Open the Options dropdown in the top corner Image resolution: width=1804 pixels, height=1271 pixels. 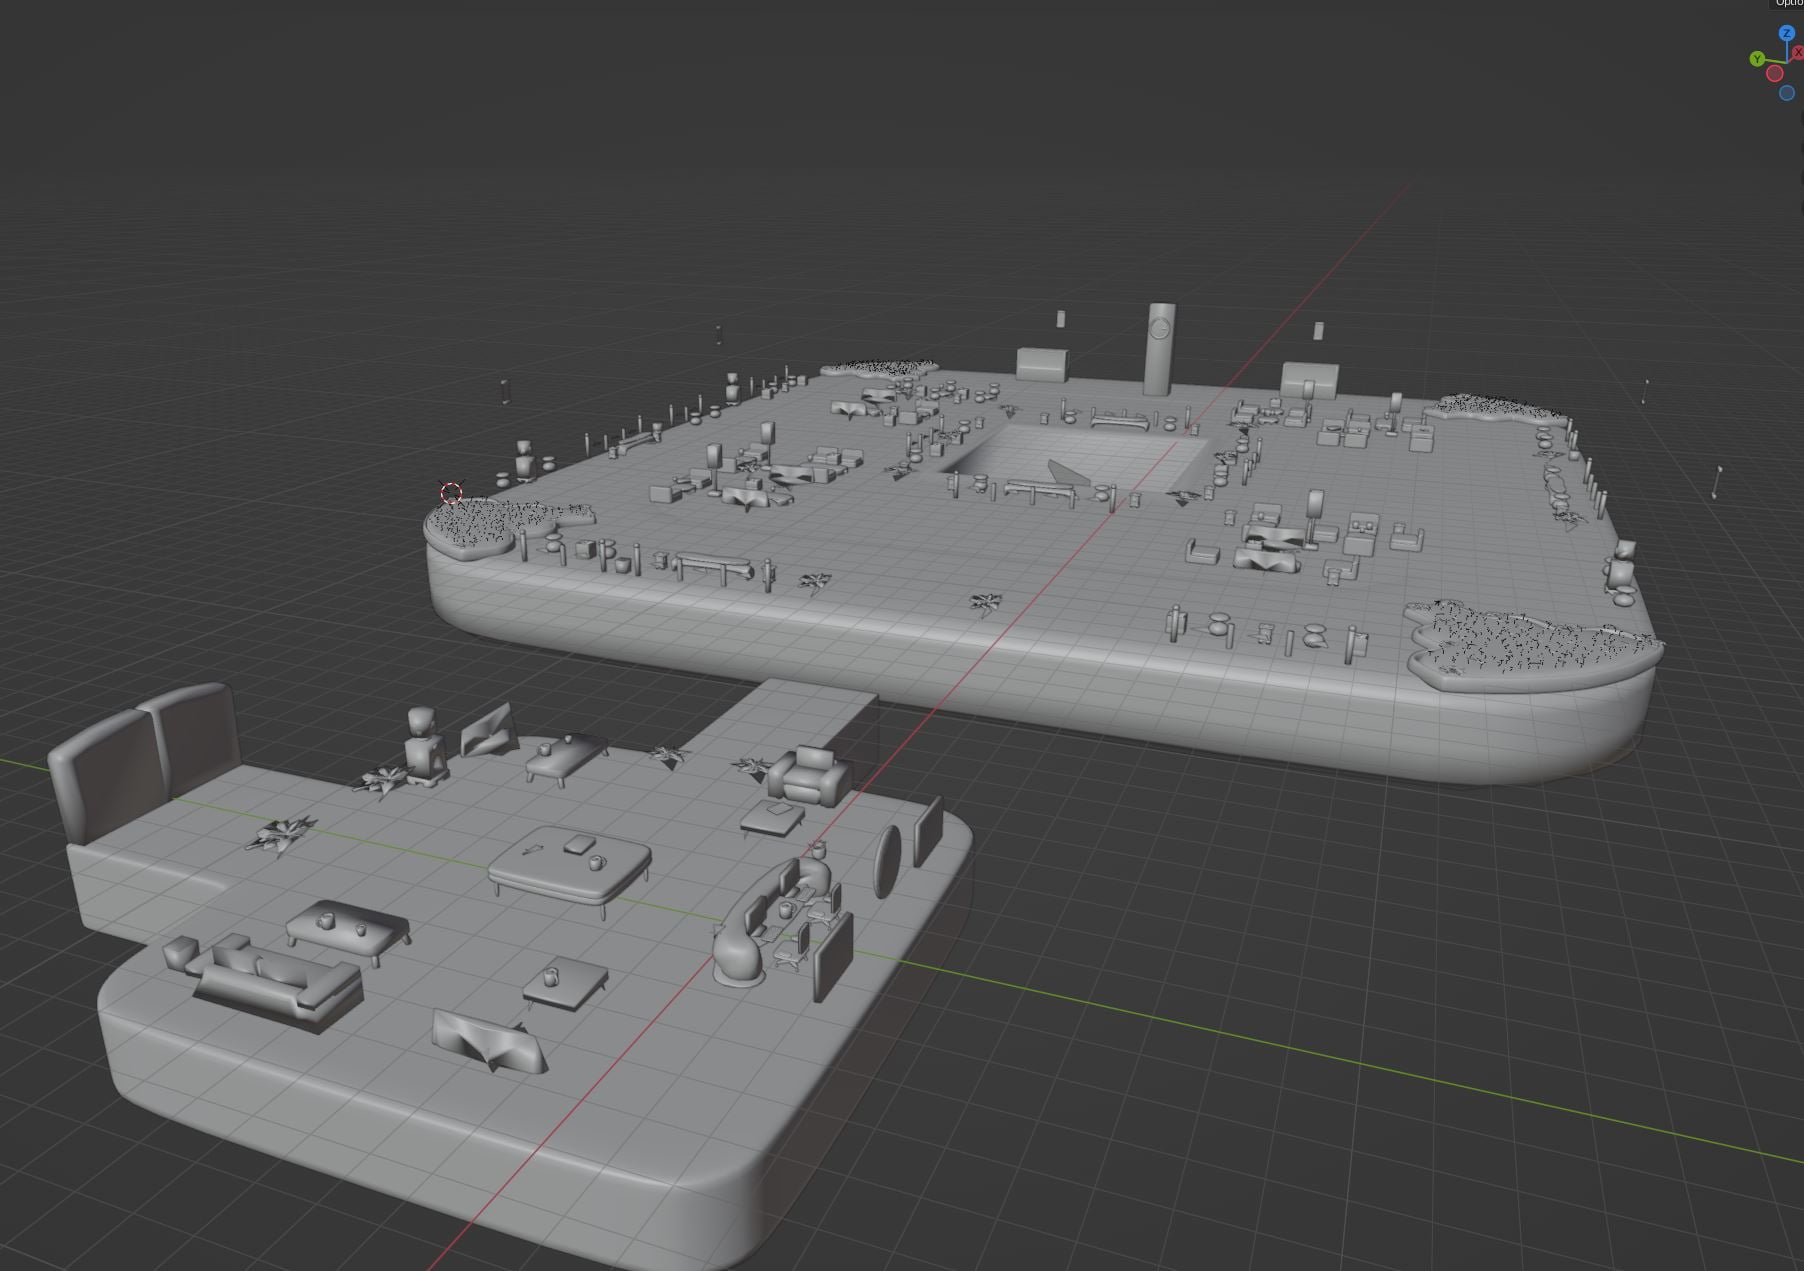point(1788,3)
